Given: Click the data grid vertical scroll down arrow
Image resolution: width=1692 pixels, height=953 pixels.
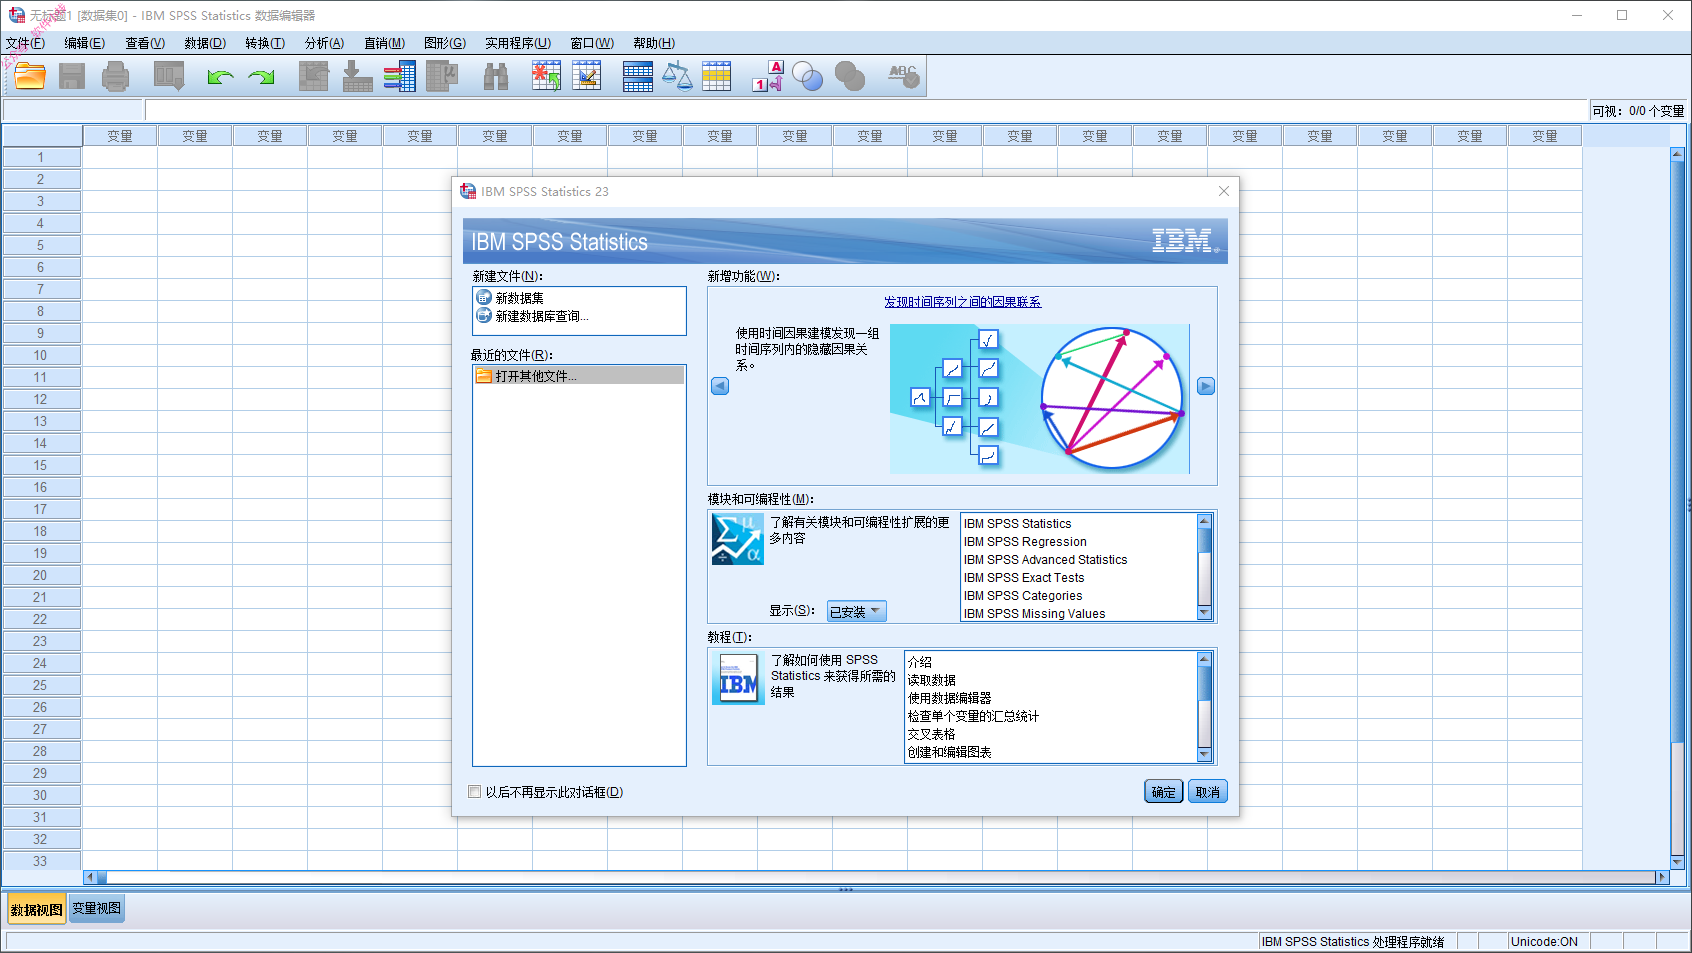Looking at the screenshot, I should point(1677,861).
